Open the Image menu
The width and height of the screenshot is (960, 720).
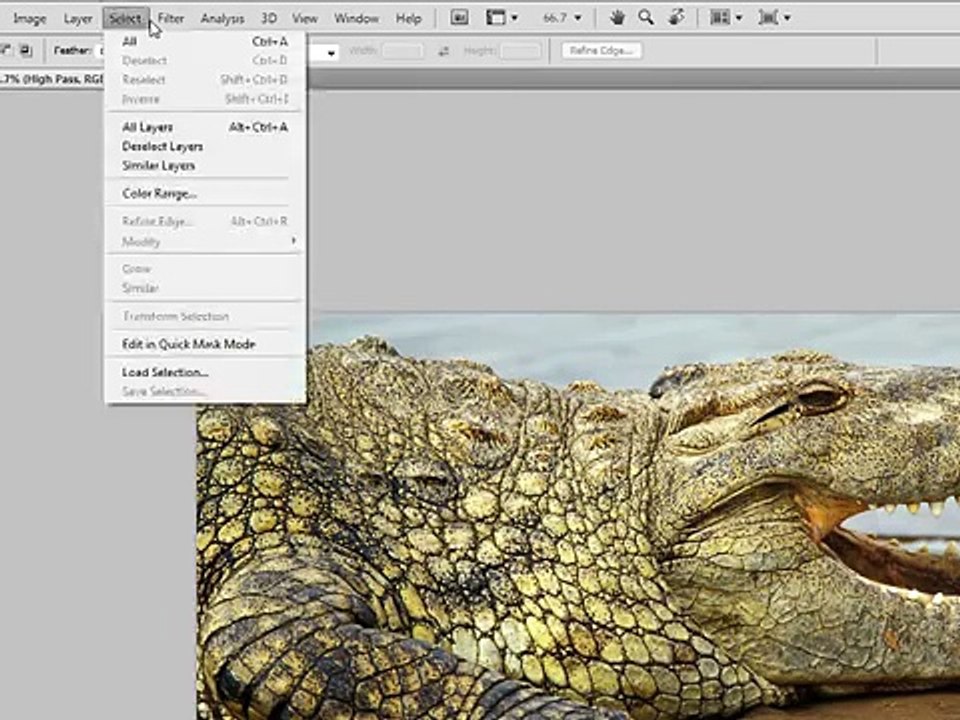tap(29, 19)
